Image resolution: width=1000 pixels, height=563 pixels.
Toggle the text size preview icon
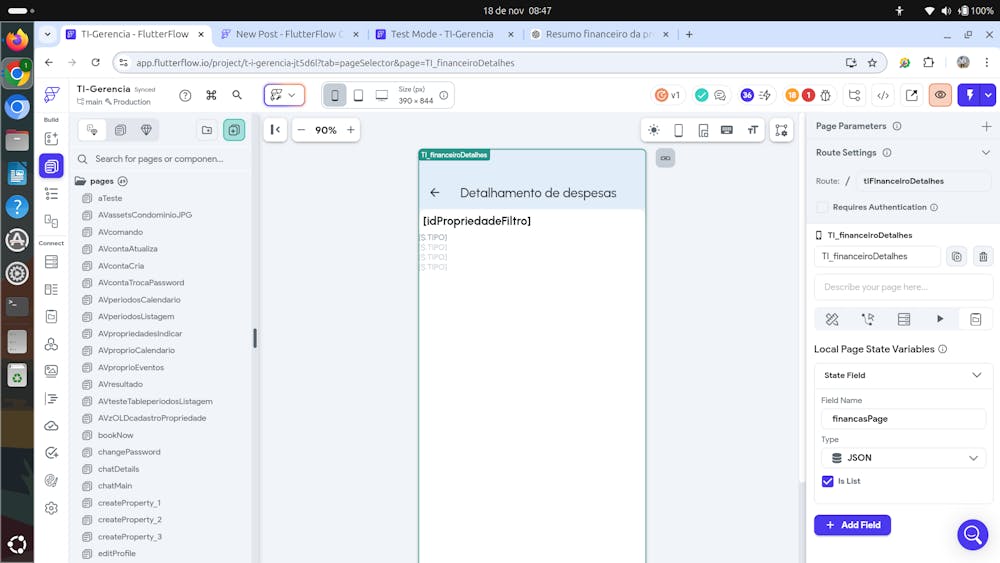pyautogui.click(x=752, y=130)
